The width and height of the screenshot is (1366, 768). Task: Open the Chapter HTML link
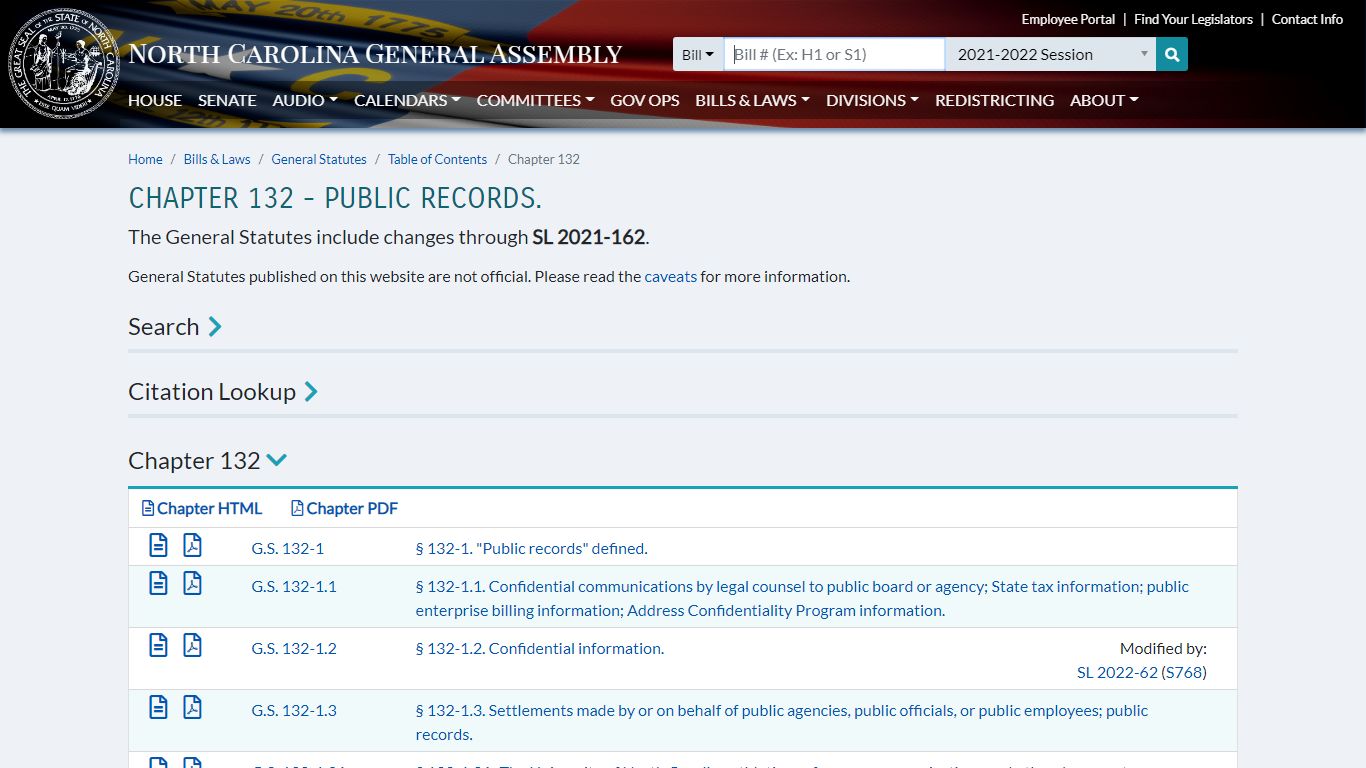pos(202,508)
